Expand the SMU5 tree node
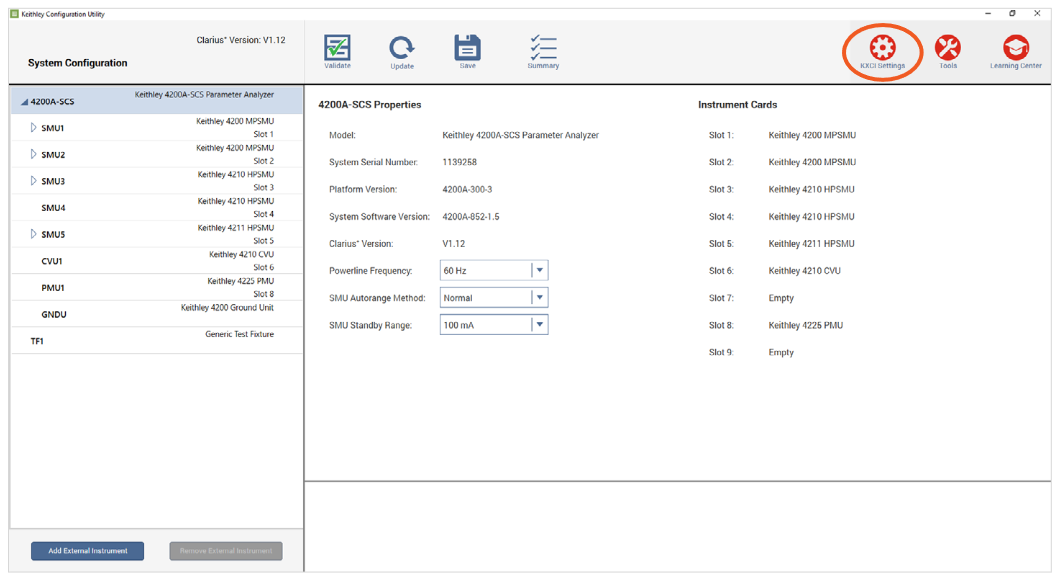The height and width of the screenshot is (577, 1059). [33, 235]
